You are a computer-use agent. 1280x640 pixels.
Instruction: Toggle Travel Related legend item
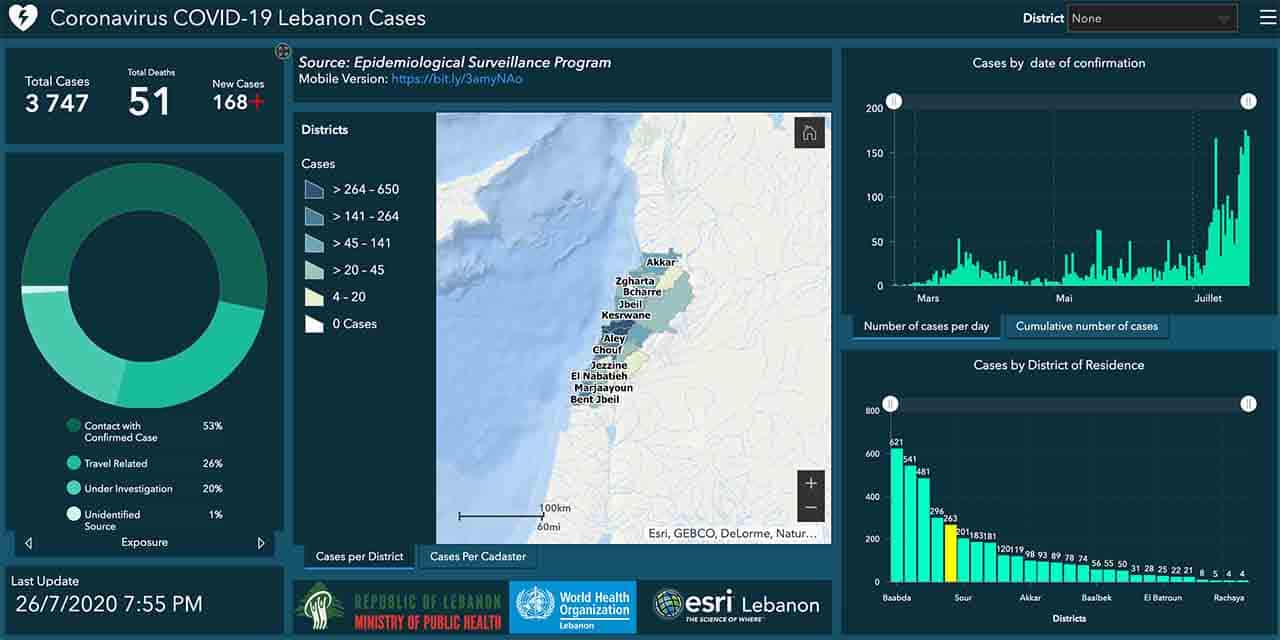(115, 463)
